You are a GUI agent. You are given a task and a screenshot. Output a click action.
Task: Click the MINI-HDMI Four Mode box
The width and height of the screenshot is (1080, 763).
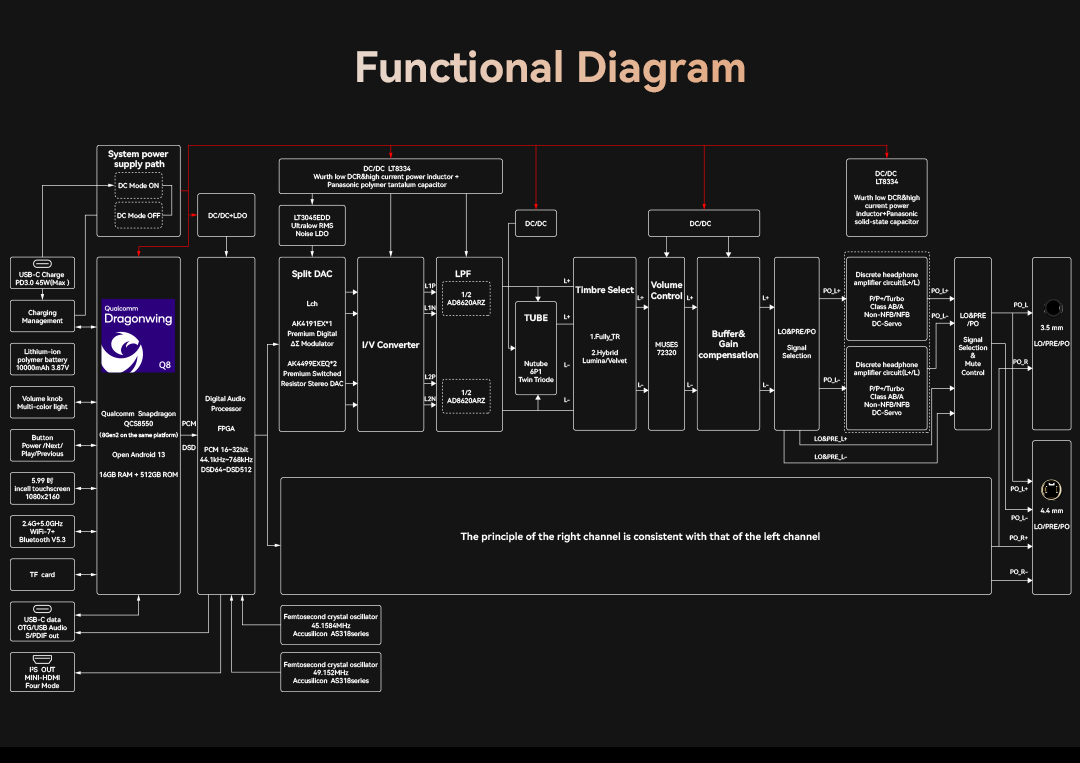[x=42, y=672]
